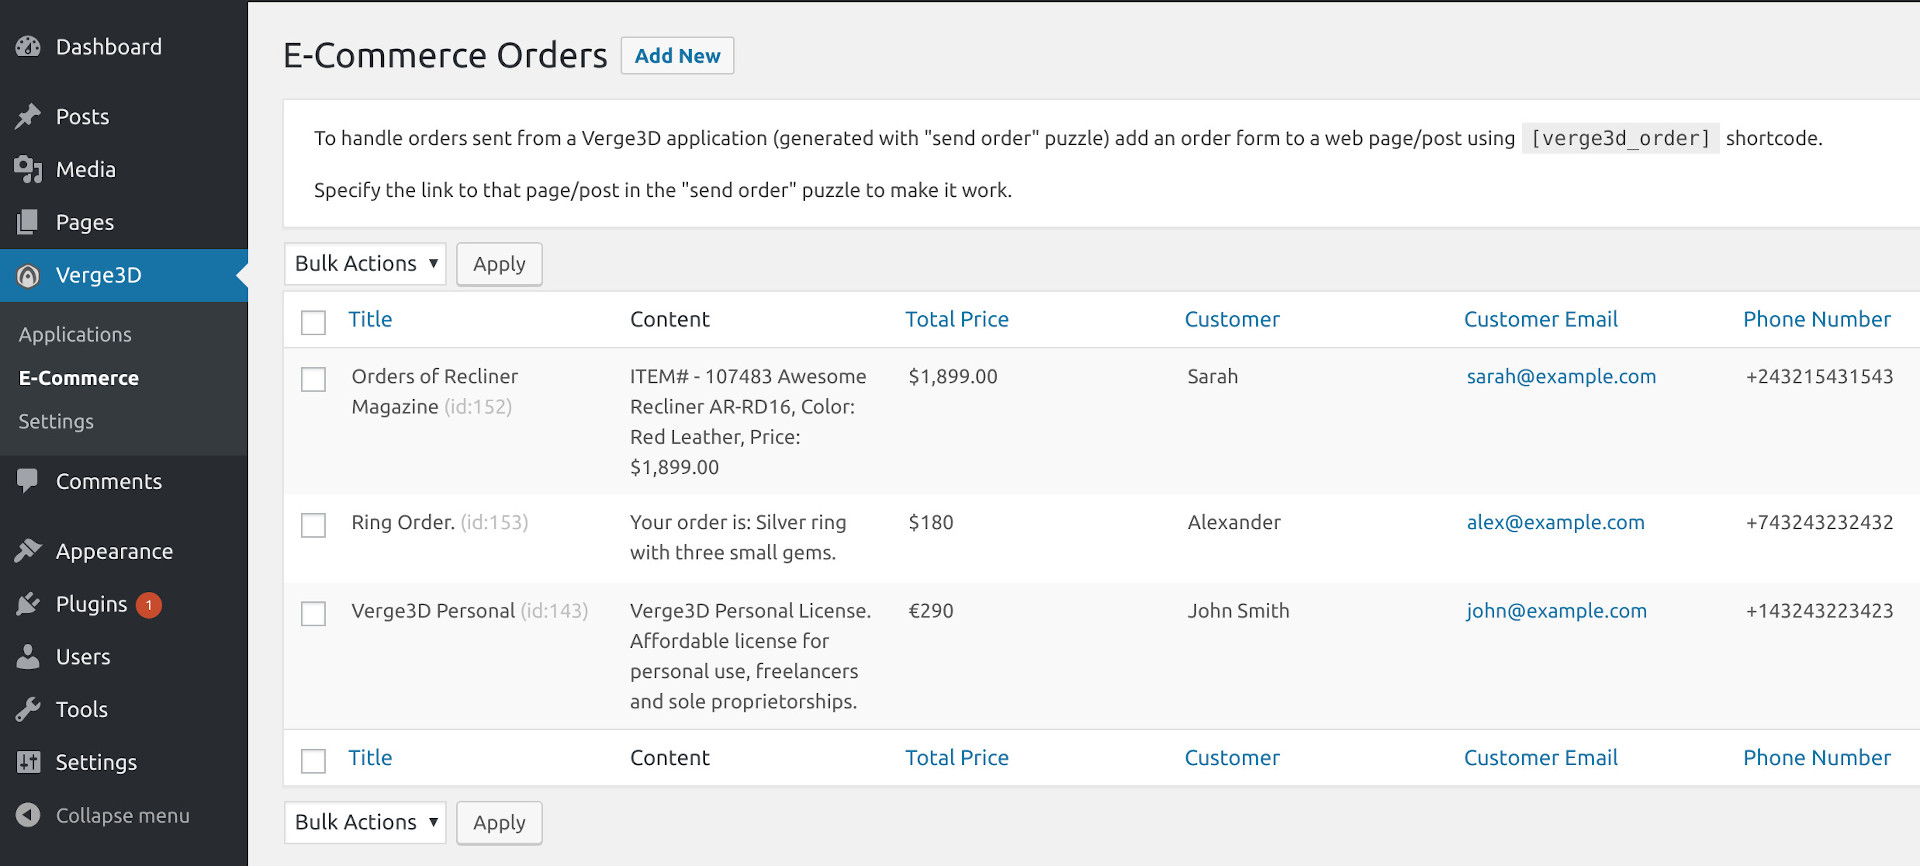Click customer name Alexander
Viewport: 1920px width, 866px height.
click(1234, 522)
